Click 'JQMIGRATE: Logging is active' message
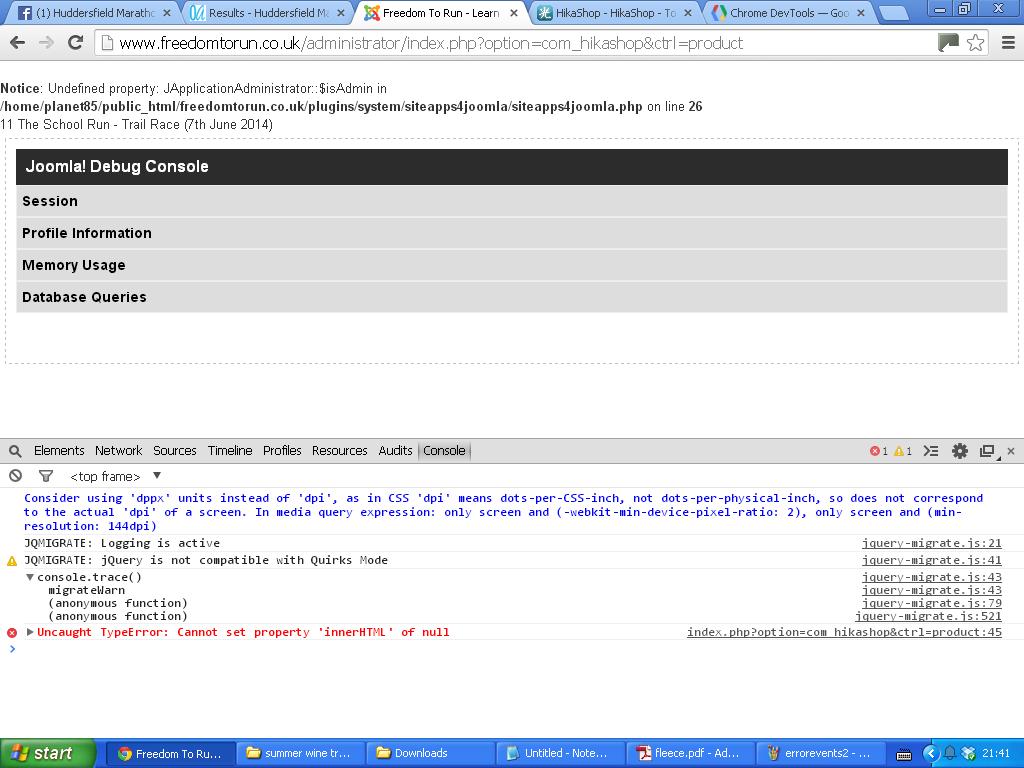Viewport: 1024px width, 768px height. pos(122,543)
